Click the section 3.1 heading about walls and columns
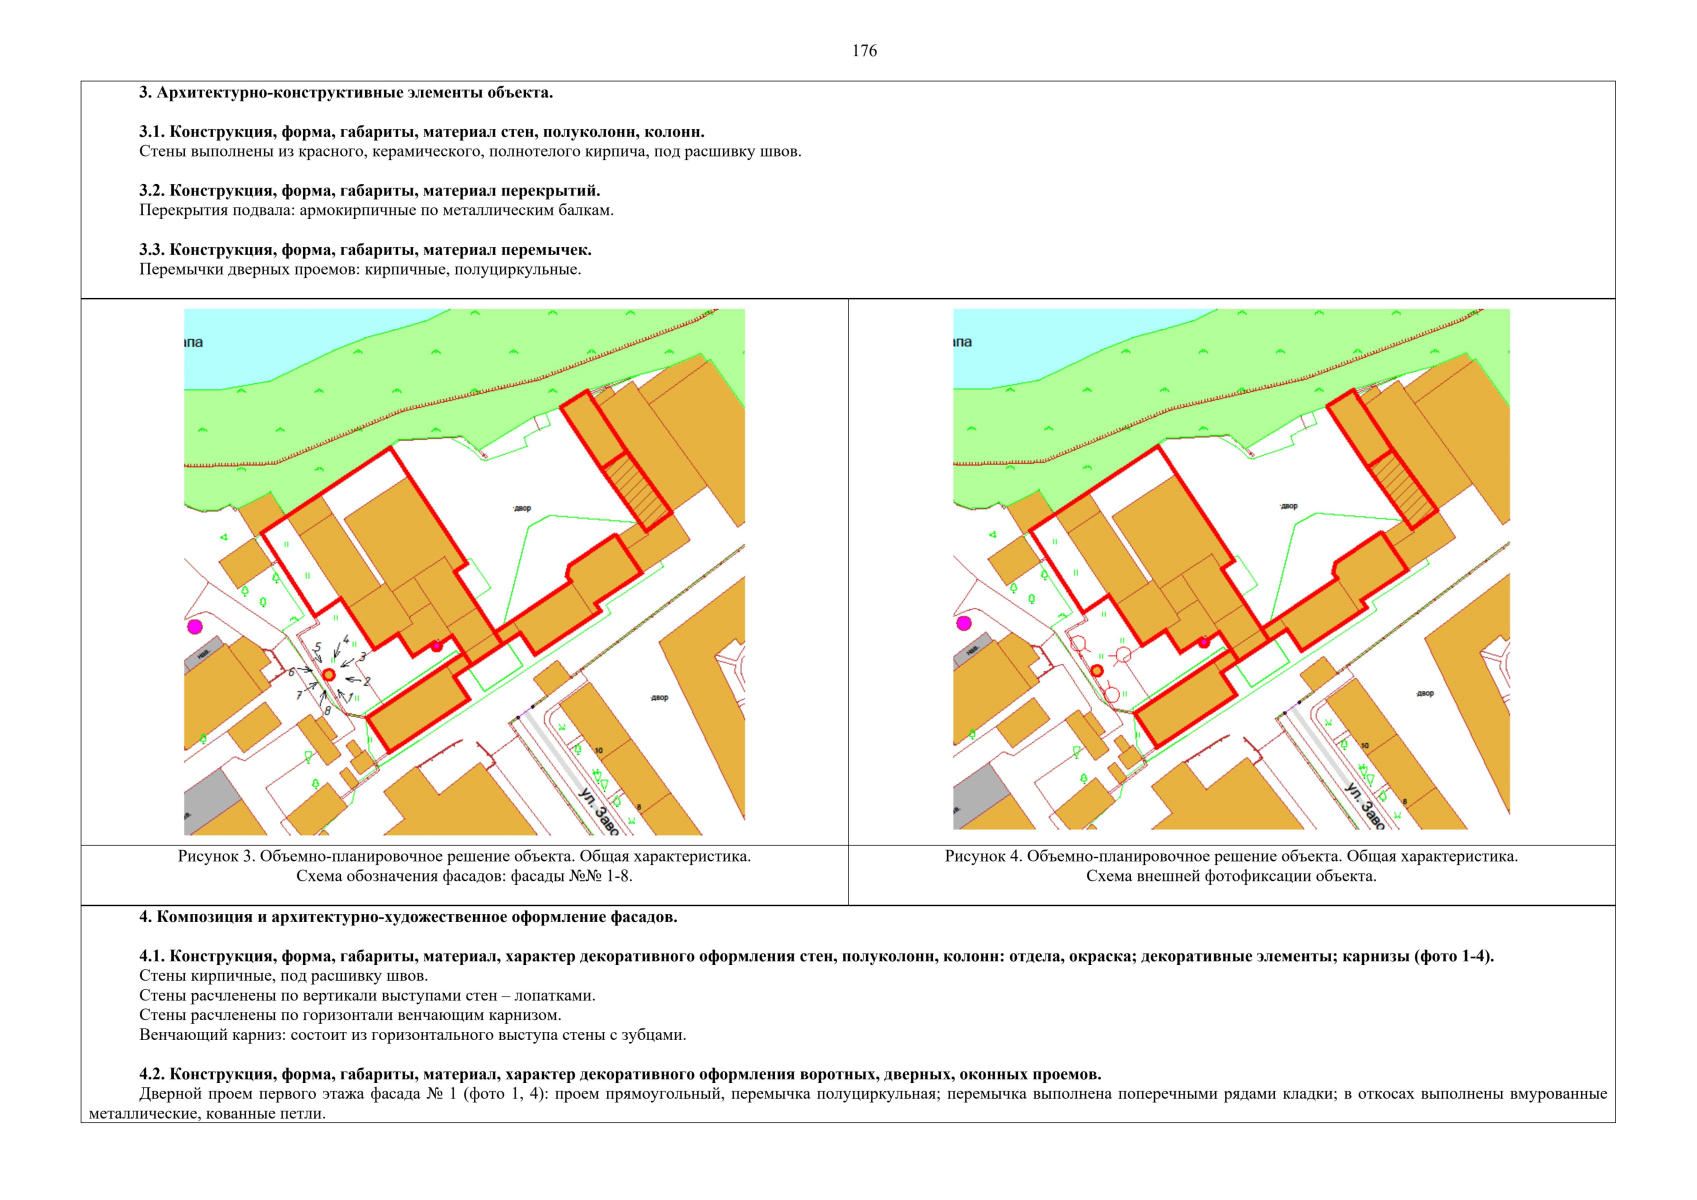The height and width of the screenshot is (1200, 1697). pyautogui.click(x=421, y=132)
